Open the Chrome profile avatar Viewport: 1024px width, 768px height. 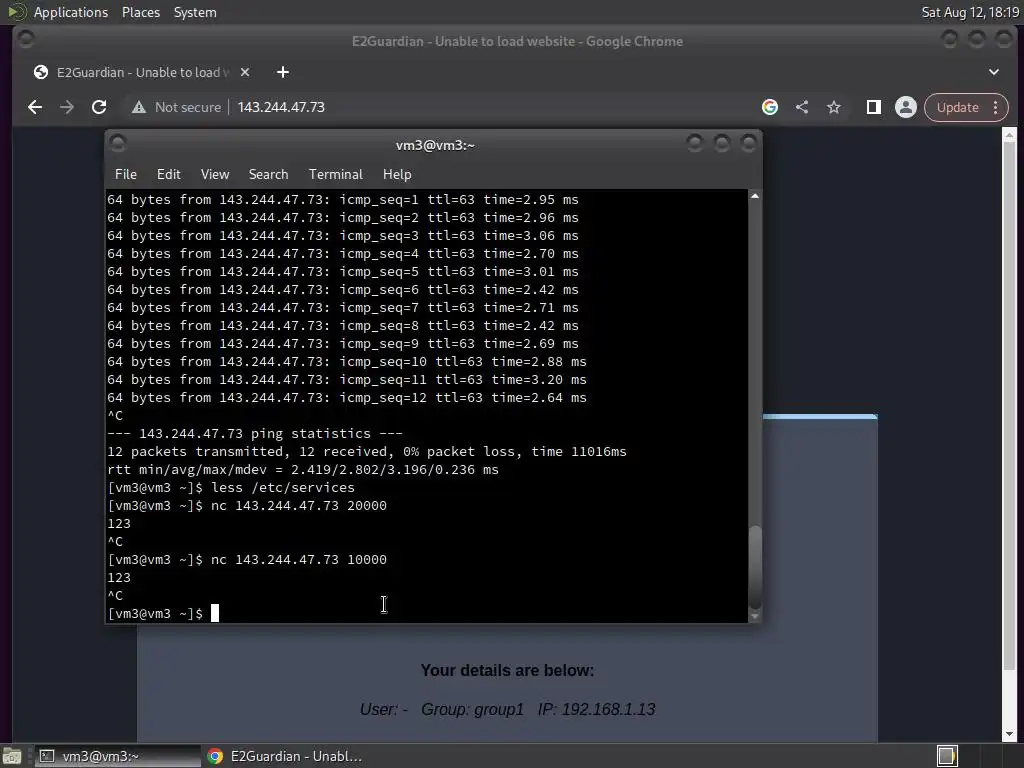click(906, 107)
